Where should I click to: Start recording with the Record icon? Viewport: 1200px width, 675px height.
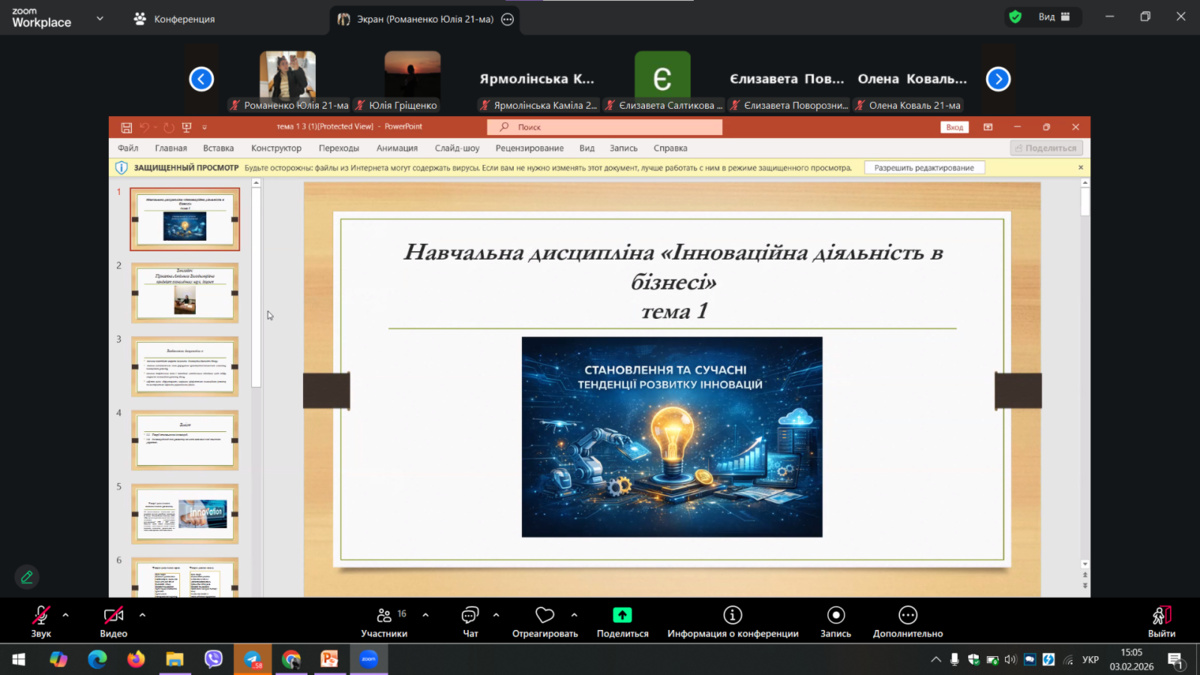pos(836,616)
